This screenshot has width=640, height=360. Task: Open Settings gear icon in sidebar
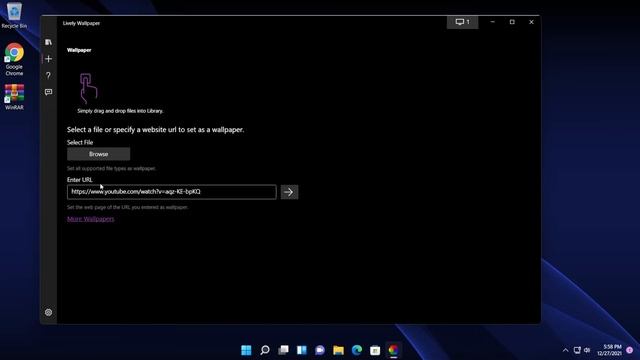tap(48, 312)
